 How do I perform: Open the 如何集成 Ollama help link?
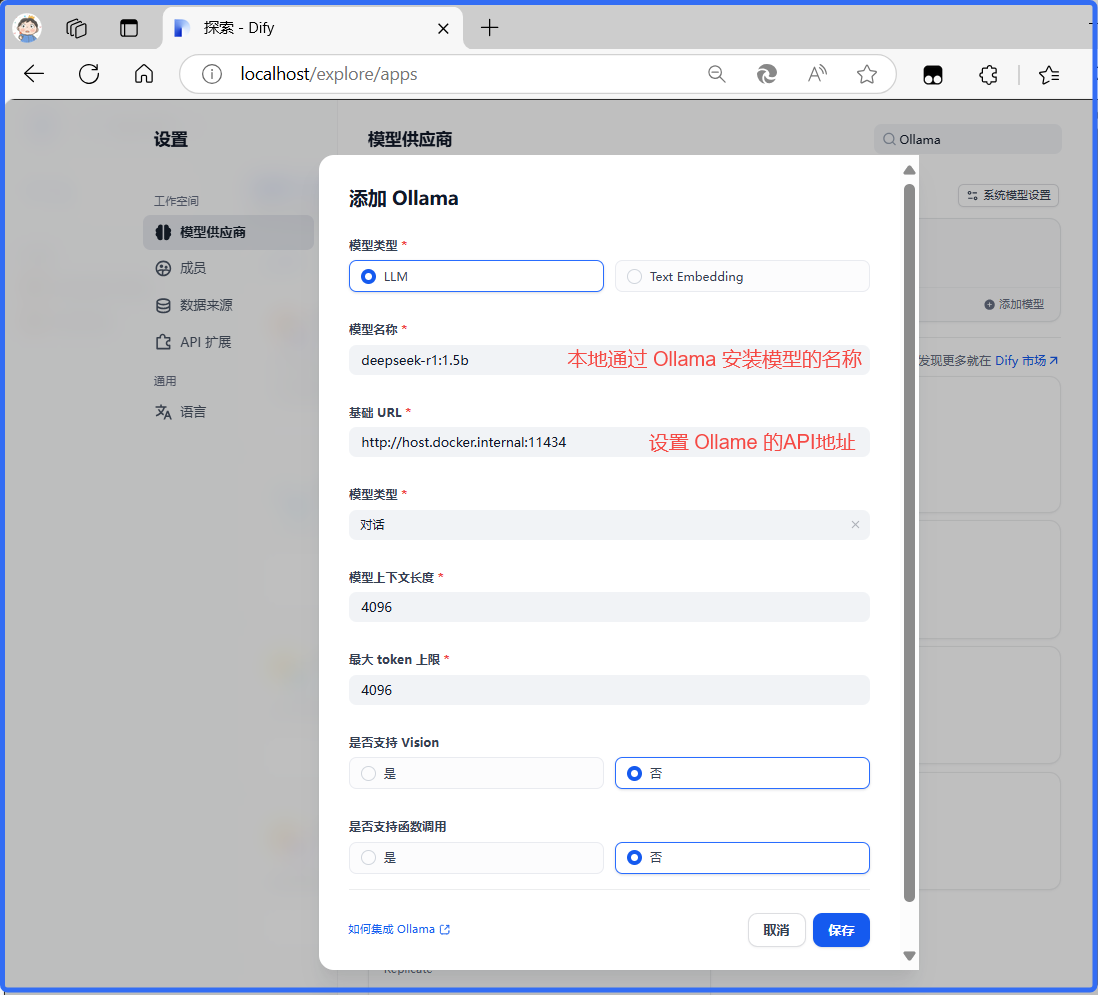click(x=399, y=929)
